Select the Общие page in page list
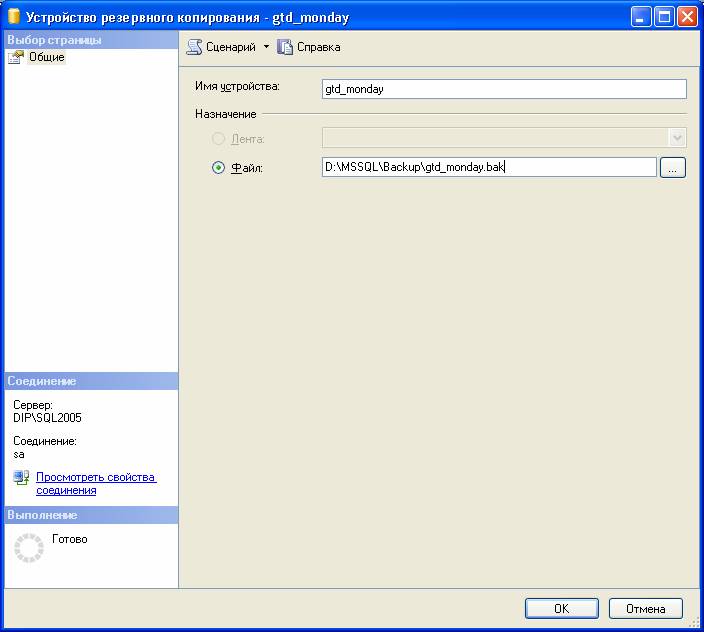Viewport: 704px width, 632px height. tap(46, 57)
